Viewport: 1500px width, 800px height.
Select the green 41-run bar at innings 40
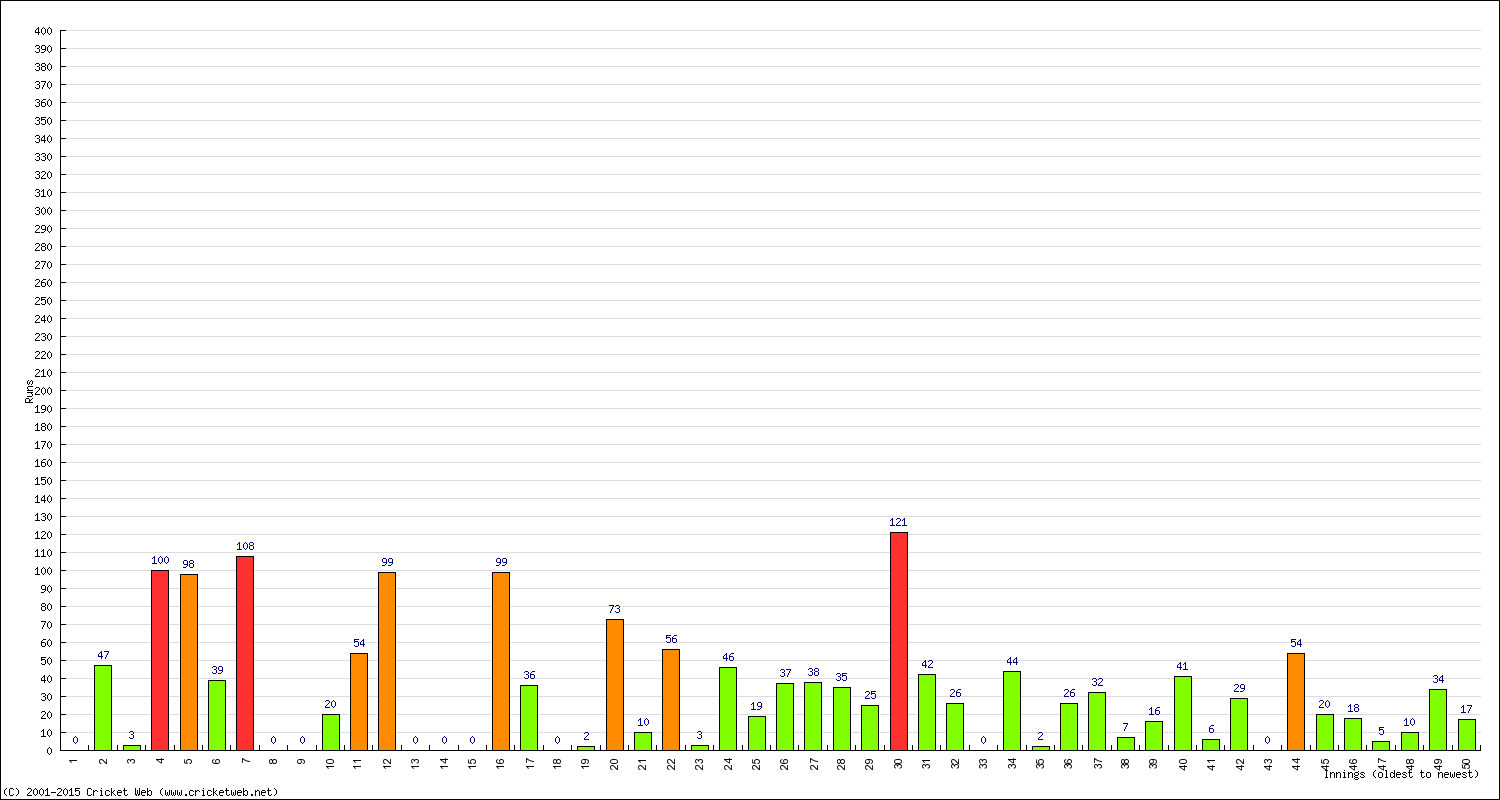1183,713
